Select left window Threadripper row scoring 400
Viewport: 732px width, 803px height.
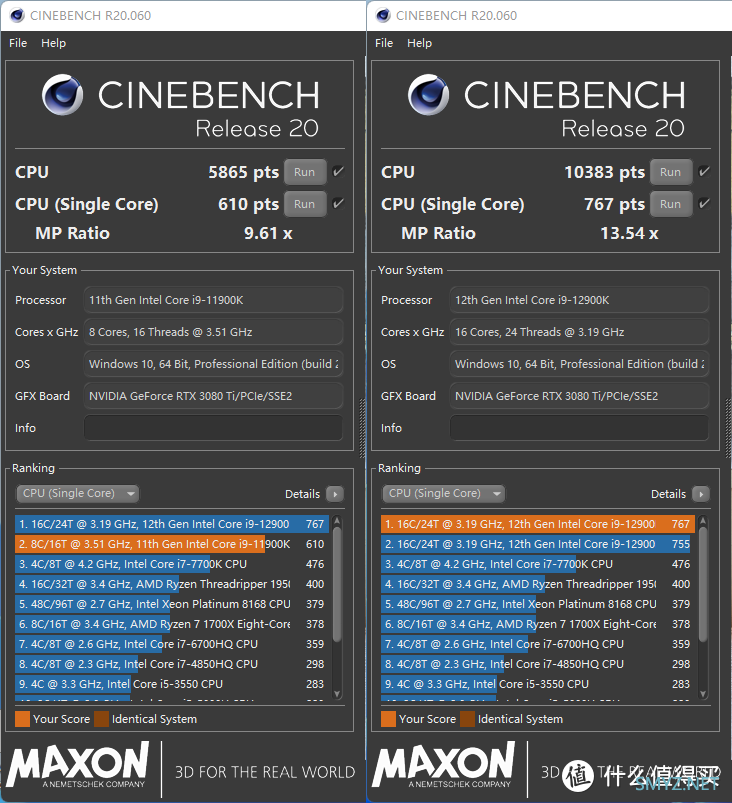[172, 584]
